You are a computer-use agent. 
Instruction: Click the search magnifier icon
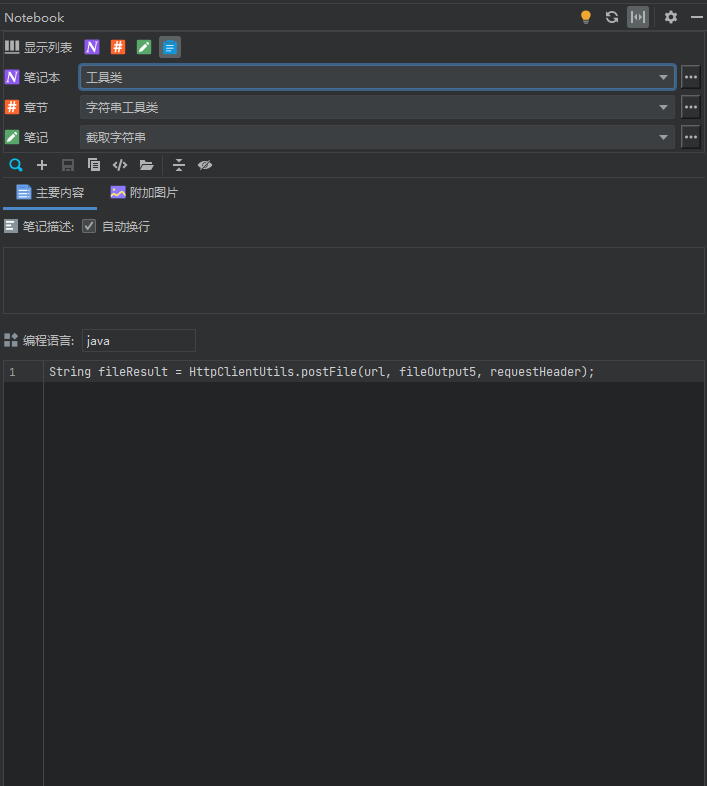[x=16, y=165]
